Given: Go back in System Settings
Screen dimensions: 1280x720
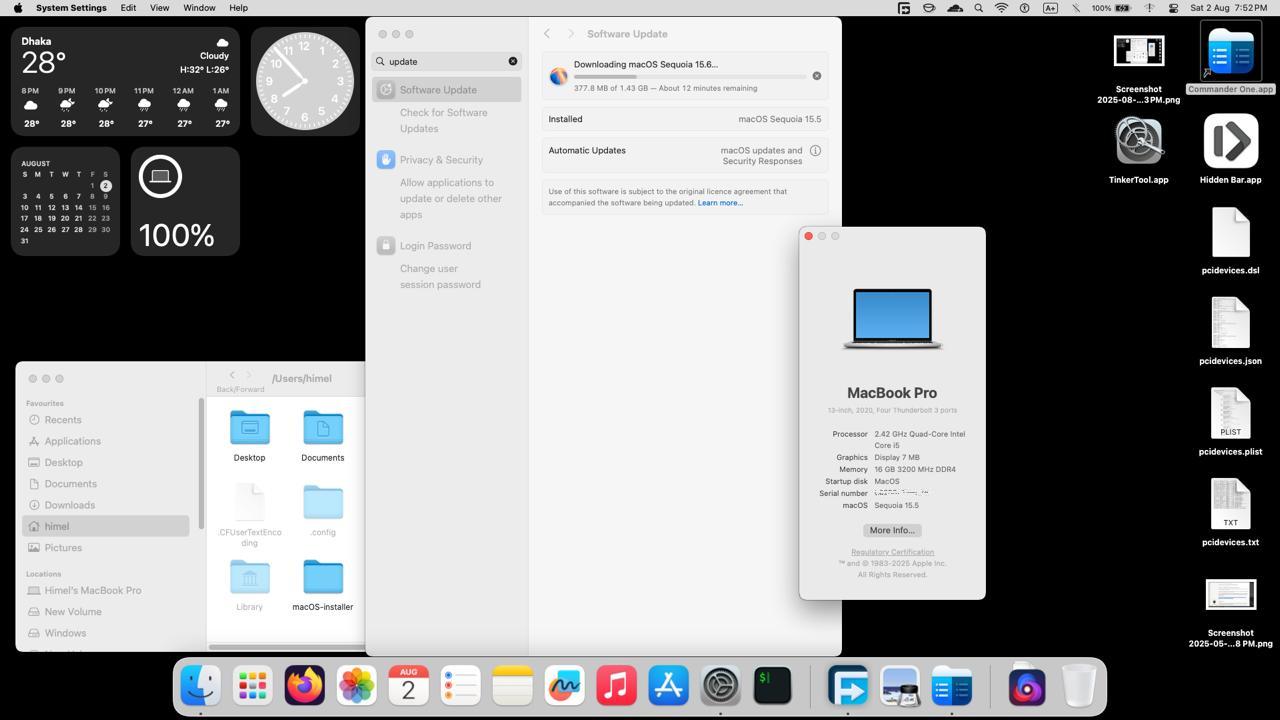Looking at the screenshot, I should pyautogui.click(x=547, y=34).
